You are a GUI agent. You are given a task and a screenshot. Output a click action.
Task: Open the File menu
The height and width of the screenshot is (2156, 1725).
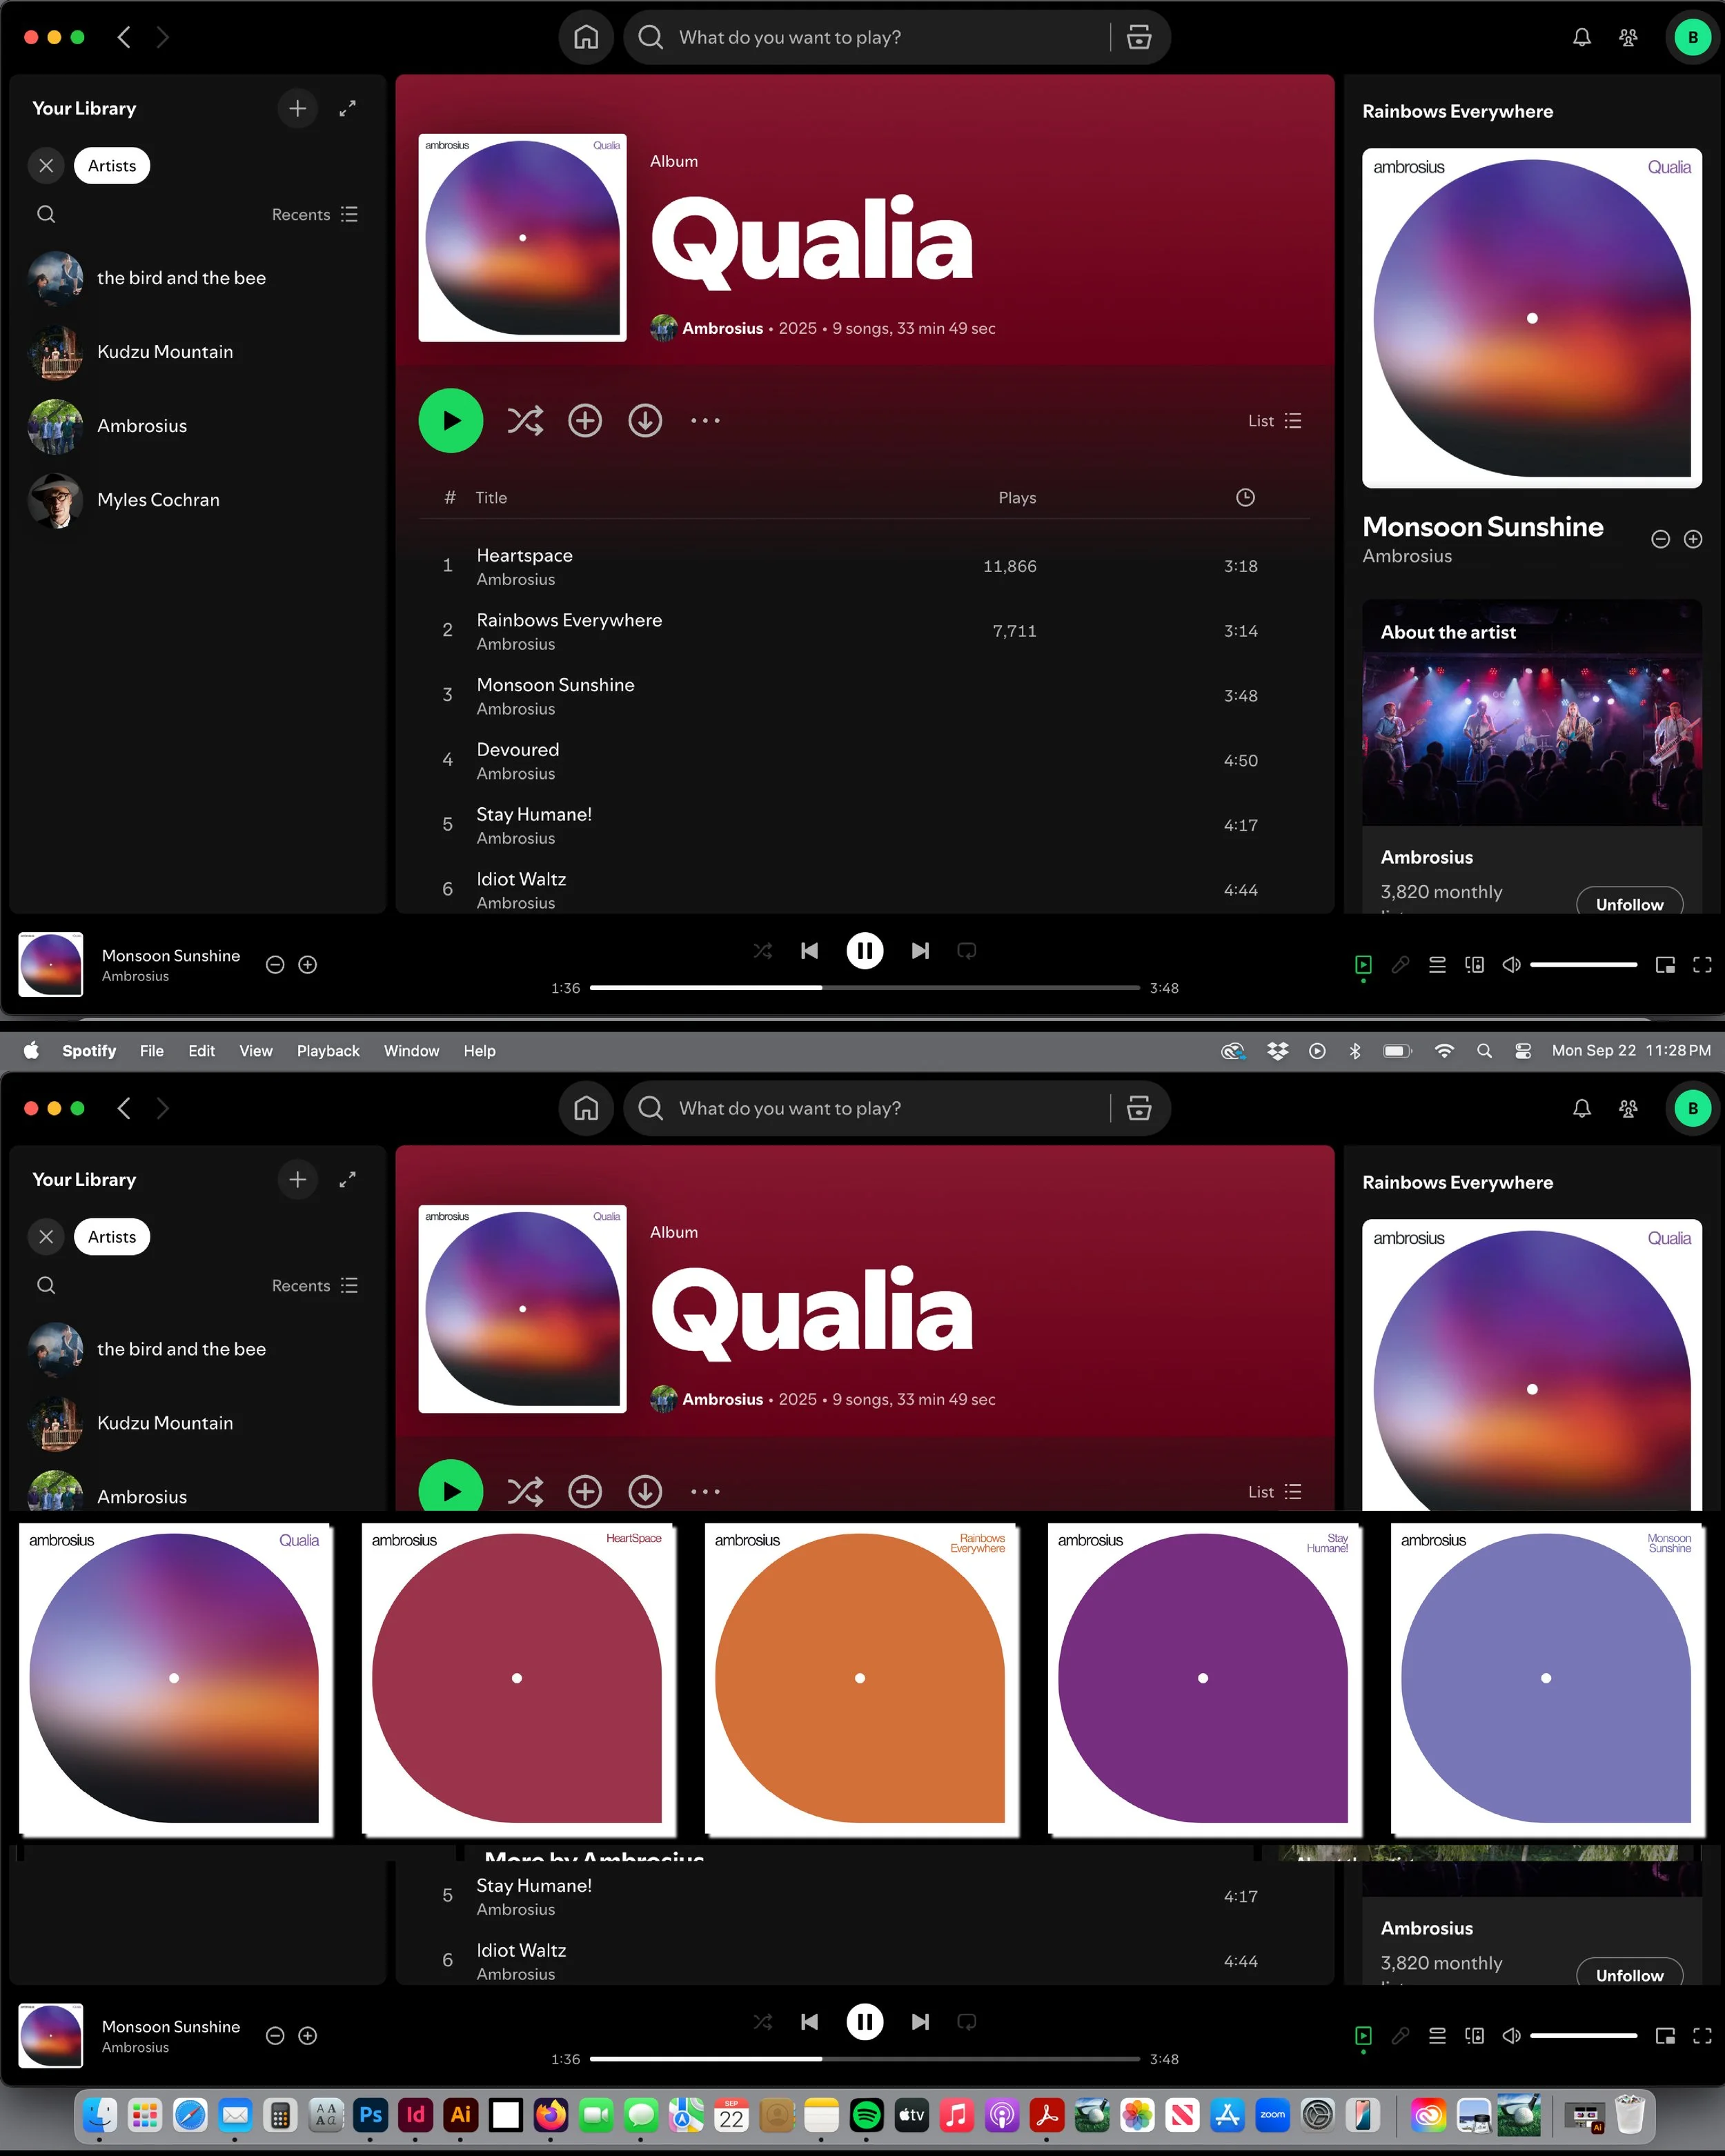coord(152,1051)
